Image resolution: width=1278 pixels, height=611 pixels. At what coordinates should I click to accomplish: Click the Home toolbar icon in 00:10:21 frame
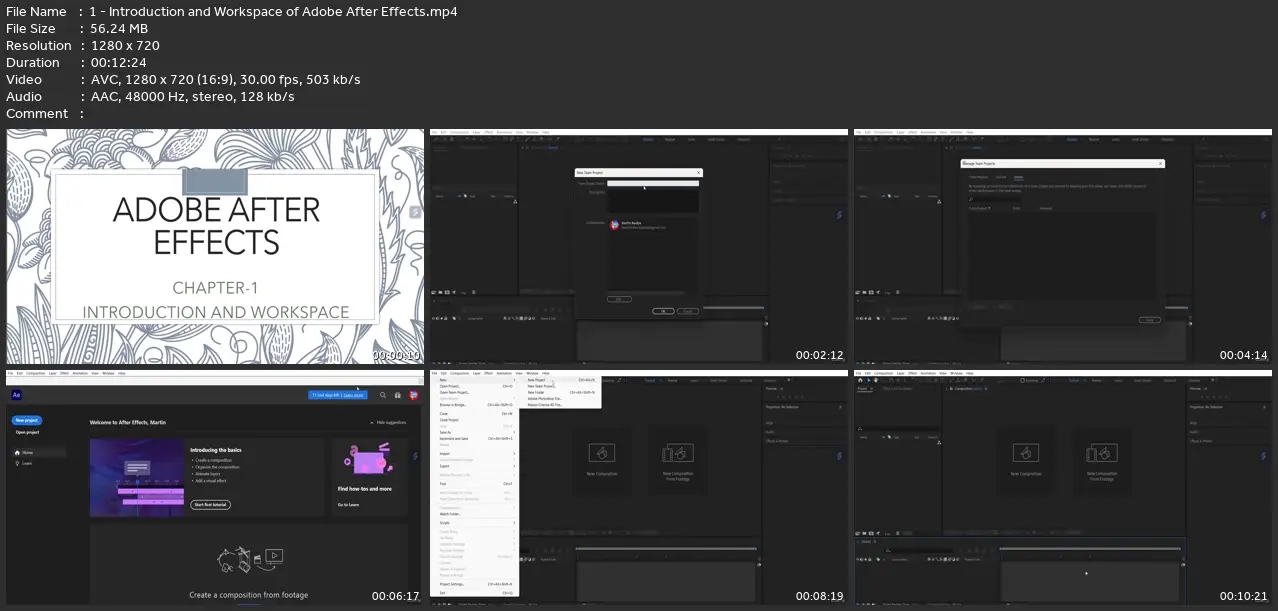click(860, 380)
